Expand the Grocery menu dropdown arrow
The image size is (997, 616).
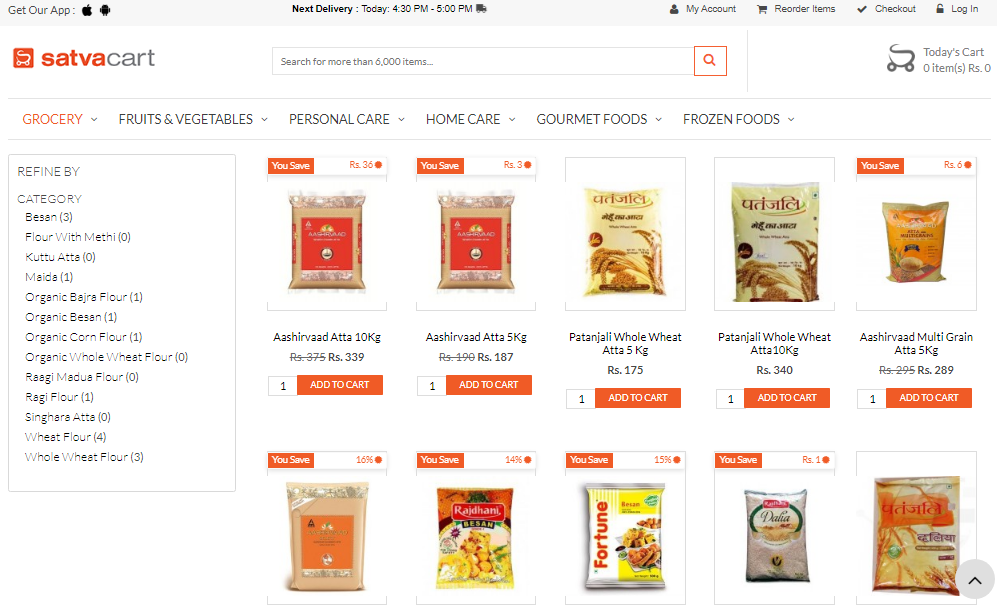(x=94, y=120)
